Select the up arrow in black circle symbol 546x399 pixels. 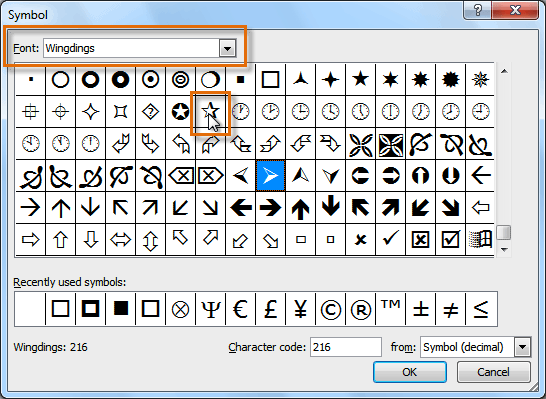click(x=420, y=176)
